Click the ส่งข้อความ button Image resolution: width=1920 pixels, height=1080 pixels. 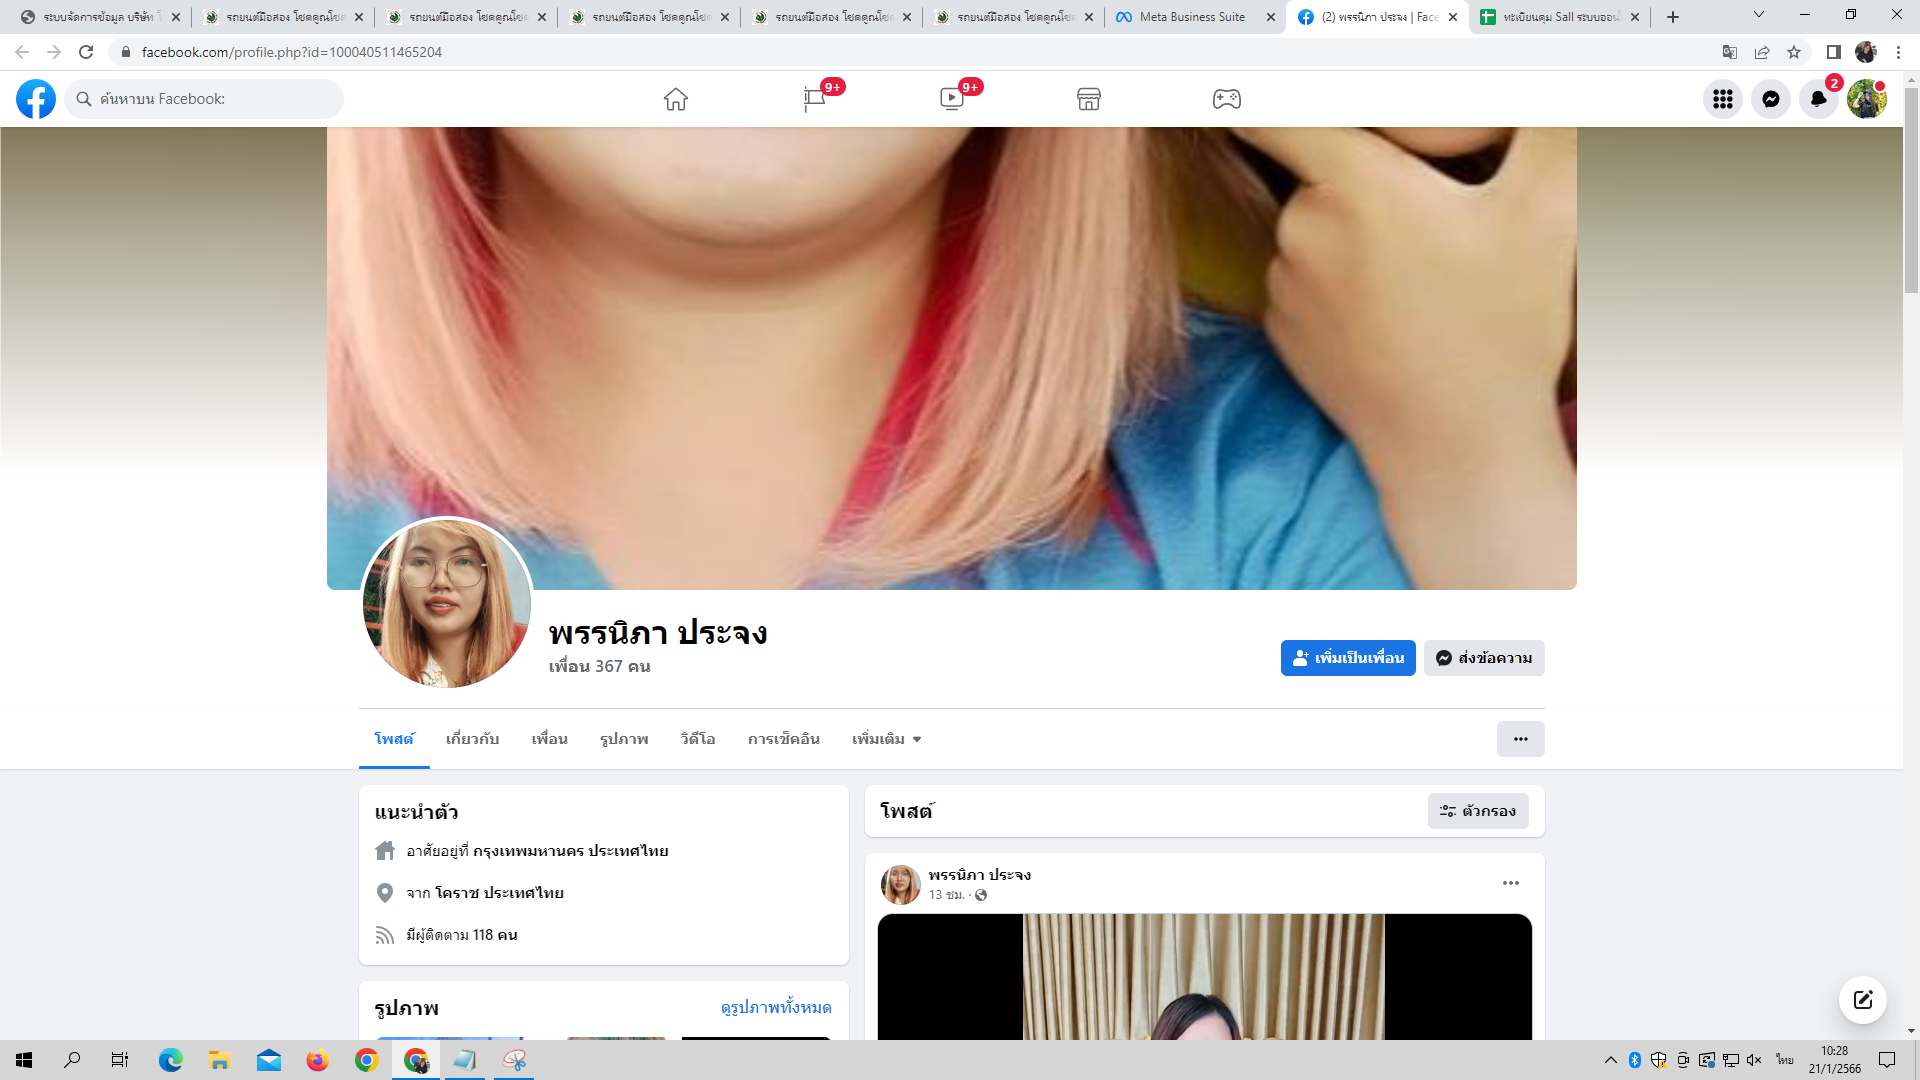click(x=1484, y=658)
